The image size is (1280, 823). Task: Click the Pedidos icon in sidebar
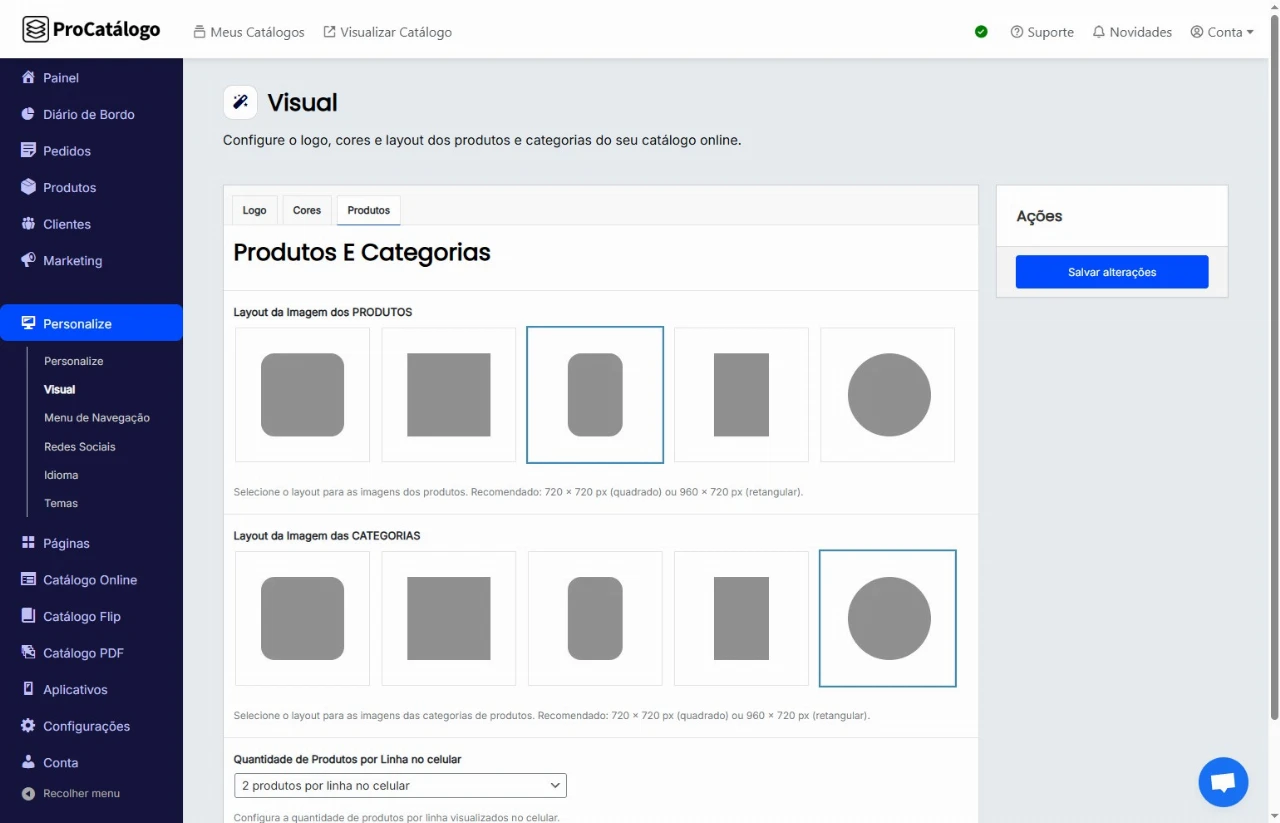point(28,151)
